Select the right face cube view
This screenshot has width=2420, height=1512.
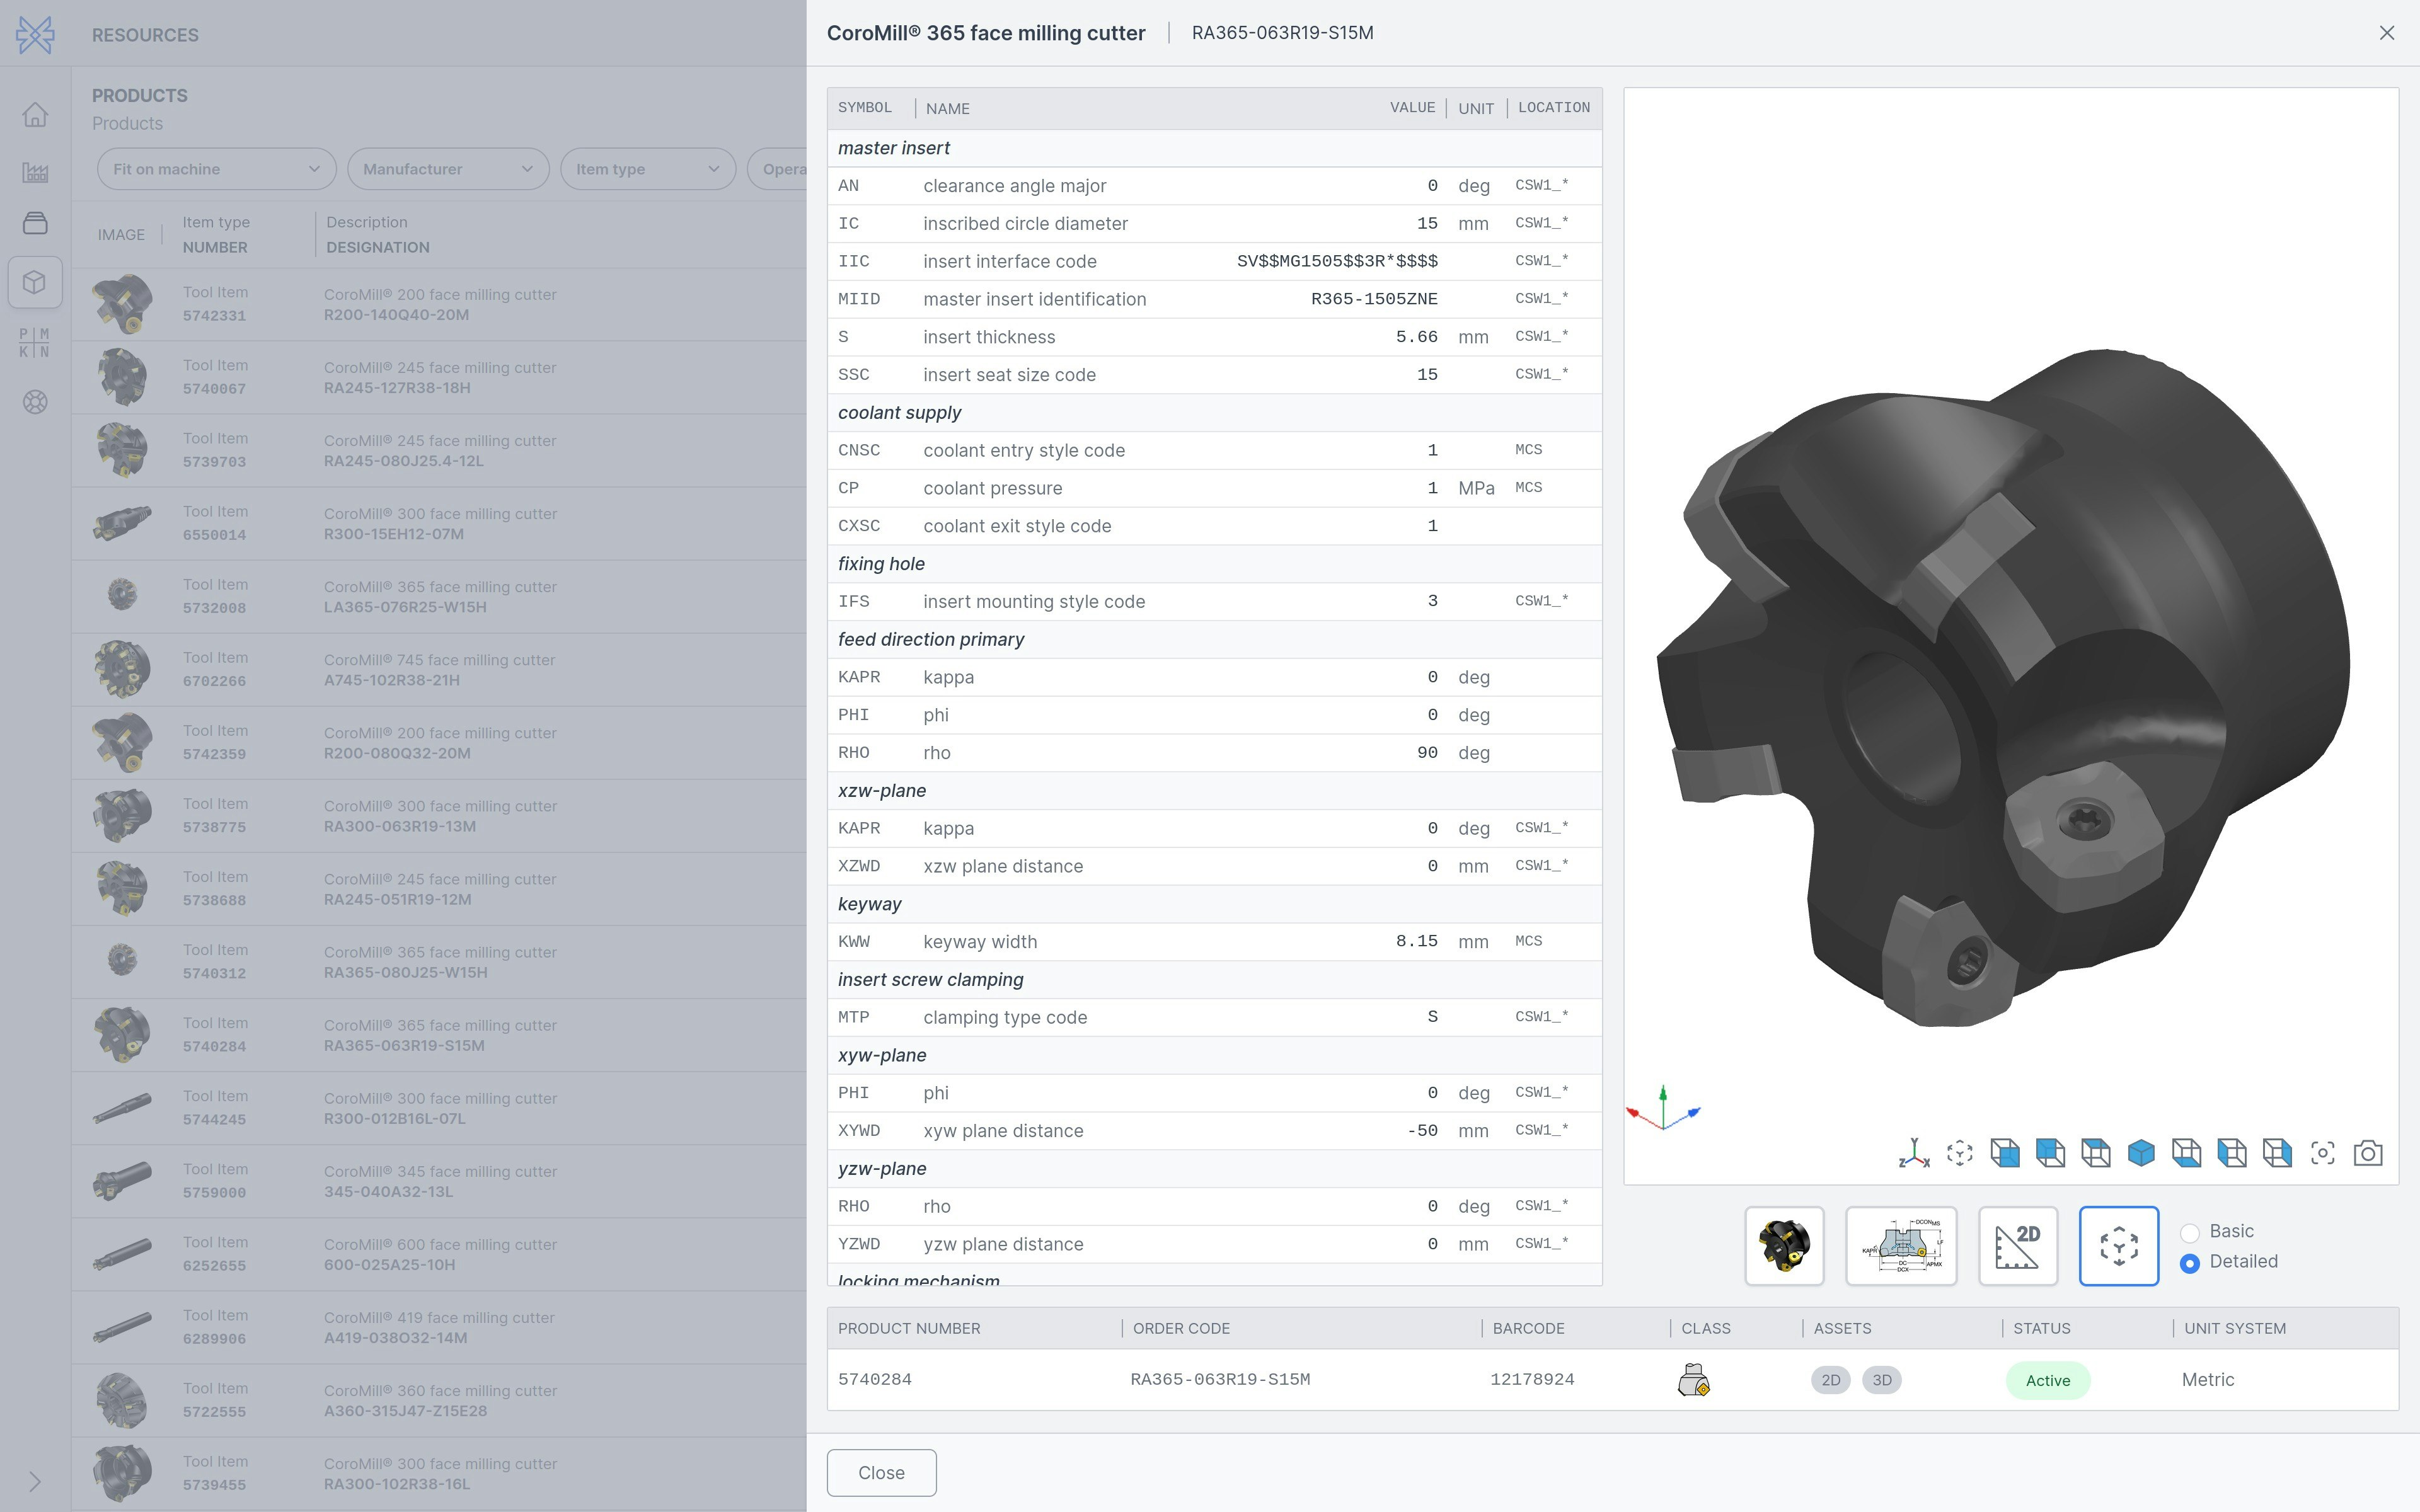pyautogui.click(x=2277, y=1153)
